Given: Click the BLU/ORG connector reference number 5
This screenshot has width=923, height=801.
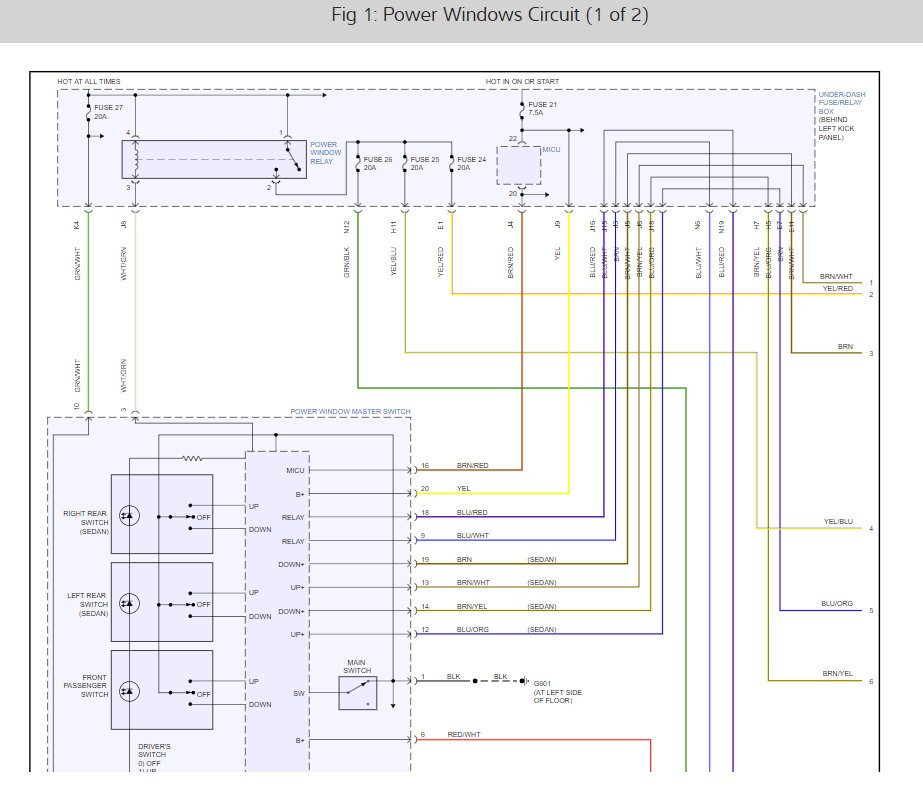Looking at the screenshot, I should tap(871, 611).
